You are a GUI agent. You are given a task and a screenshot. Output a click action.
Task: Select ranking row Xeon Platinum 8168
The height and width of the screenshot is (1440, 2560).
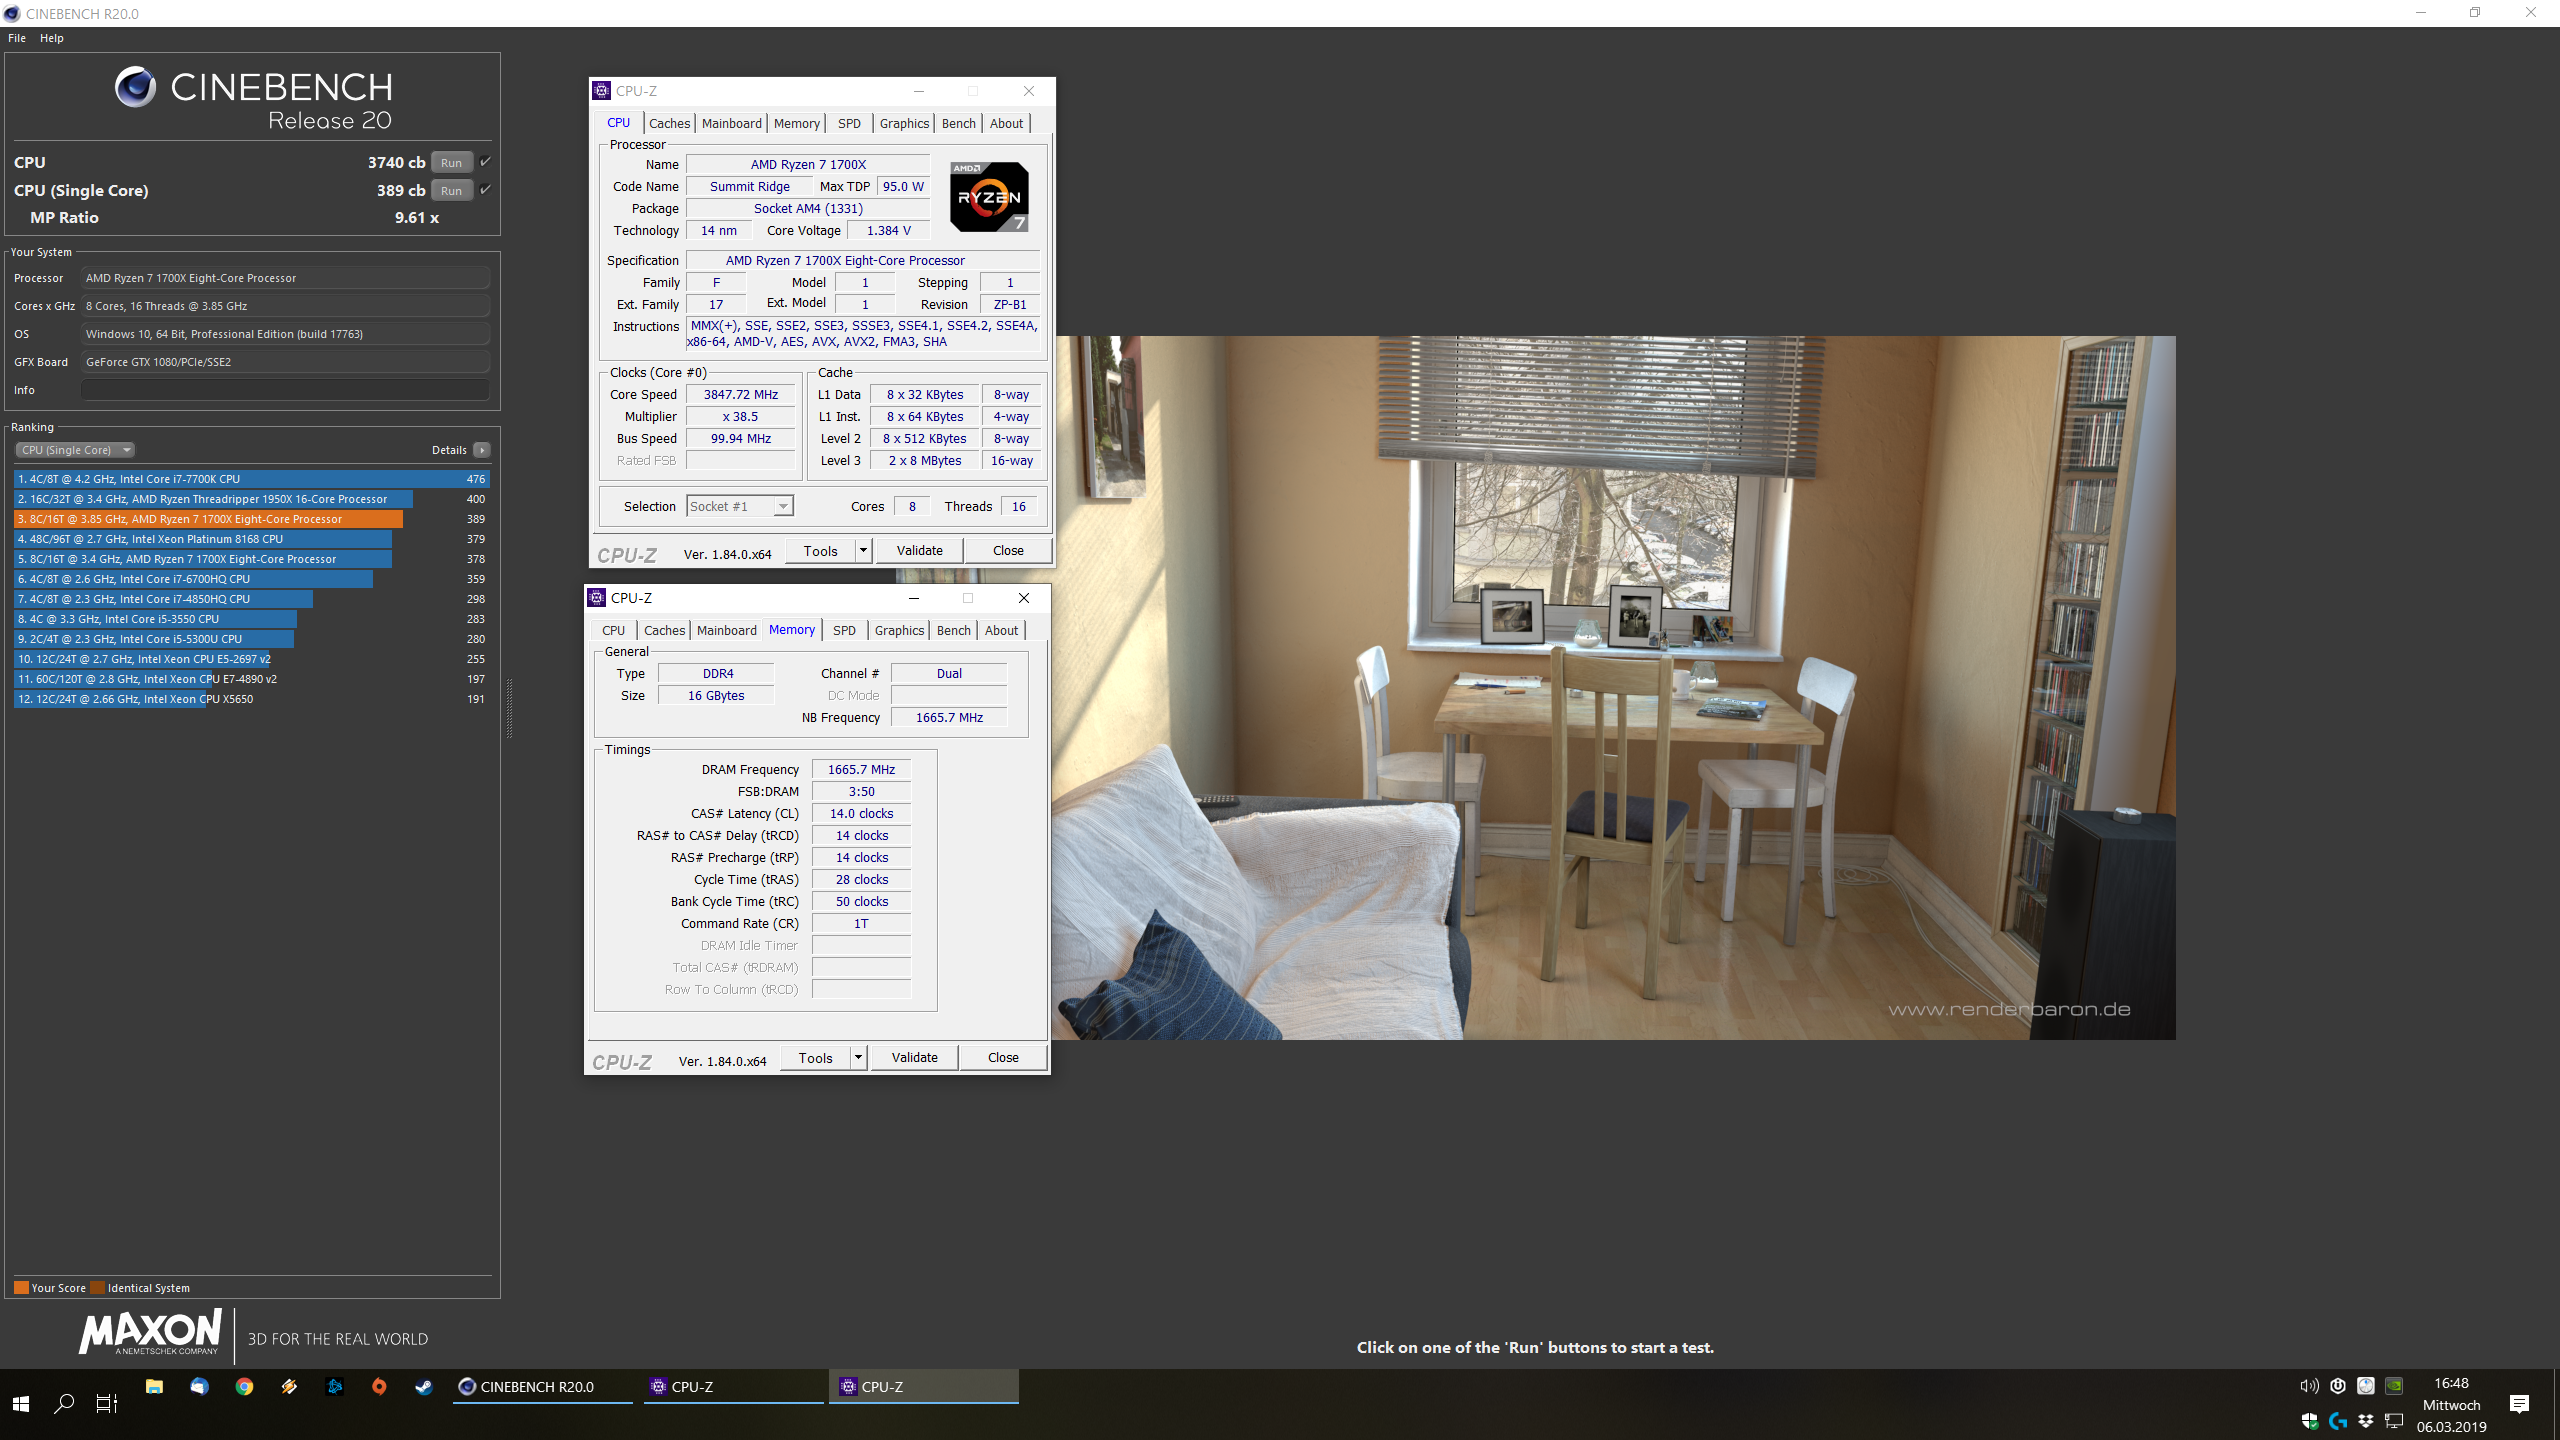coord(251,539)
